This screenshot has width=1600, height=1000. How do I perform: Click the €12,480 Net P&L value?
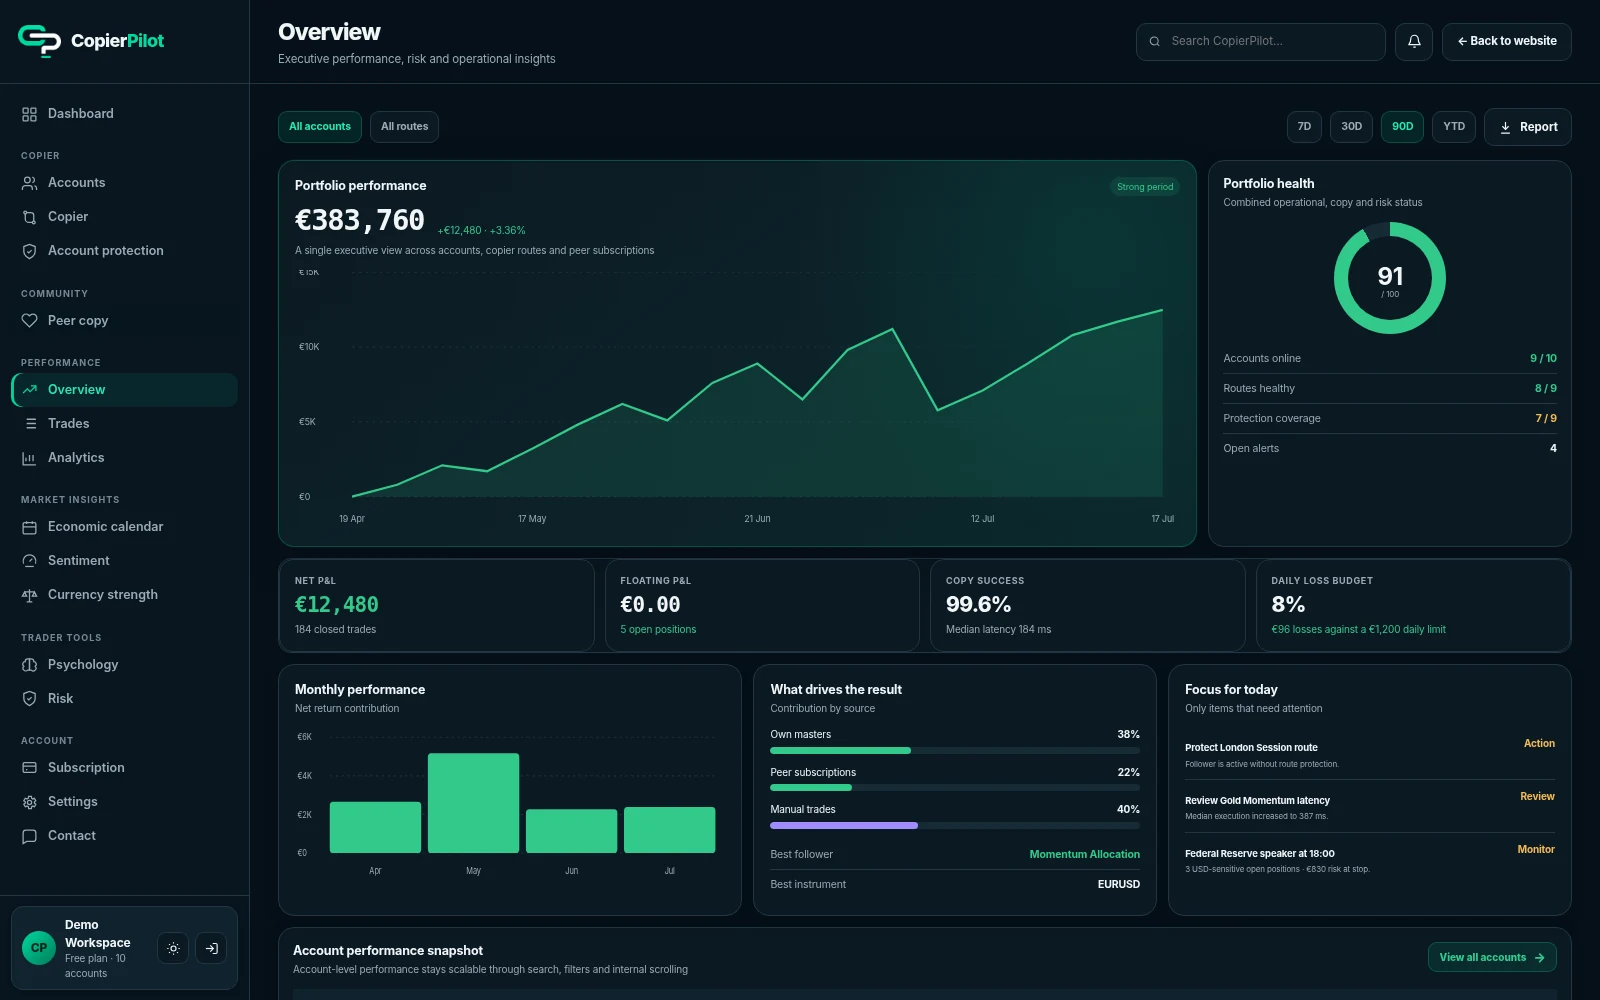coord(337,605)
